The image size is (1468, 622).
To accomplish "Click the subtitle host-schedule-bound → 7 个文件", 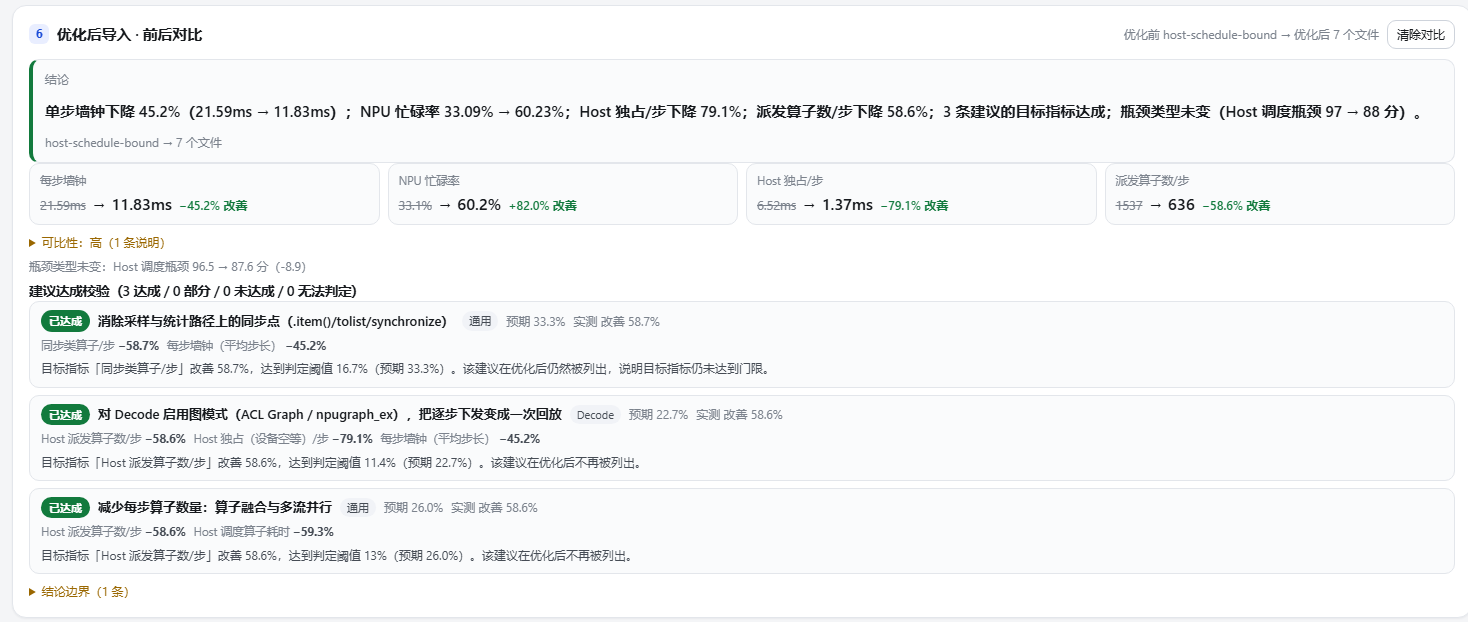I will [133, 143].
